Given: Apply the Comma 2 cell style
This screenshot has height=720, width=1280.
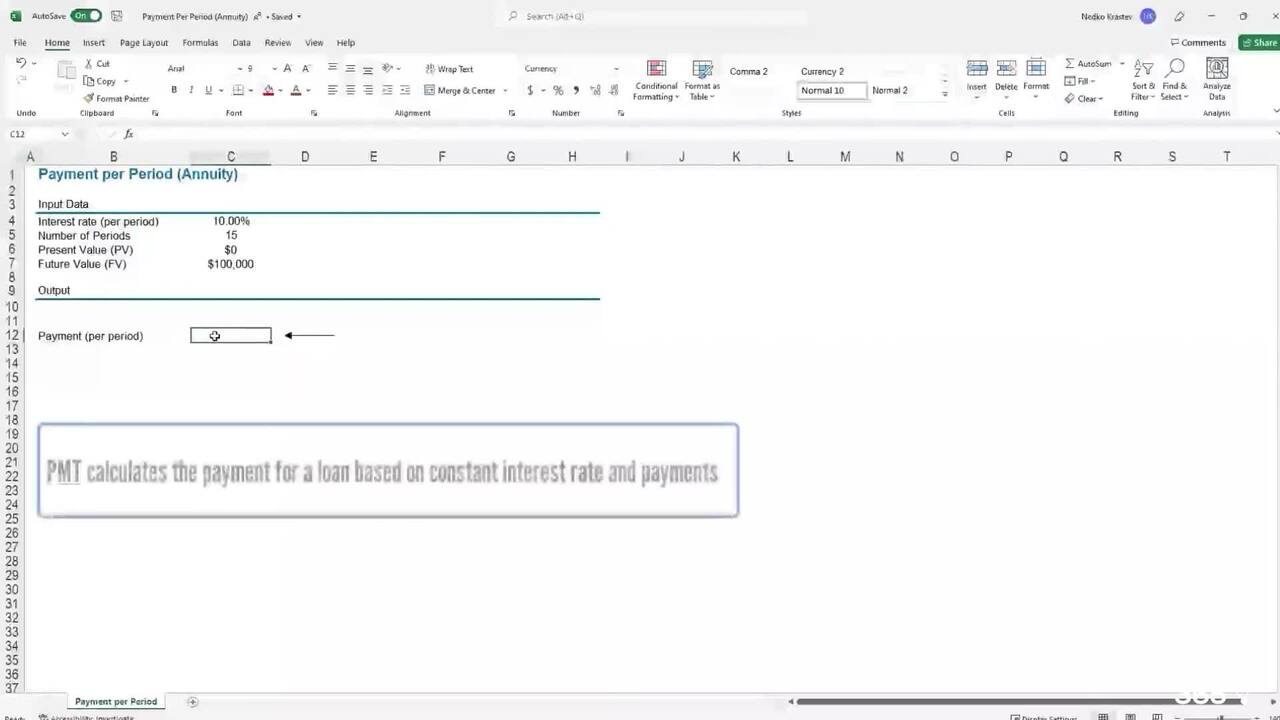Looking at the screenshot, I should 749,71.
